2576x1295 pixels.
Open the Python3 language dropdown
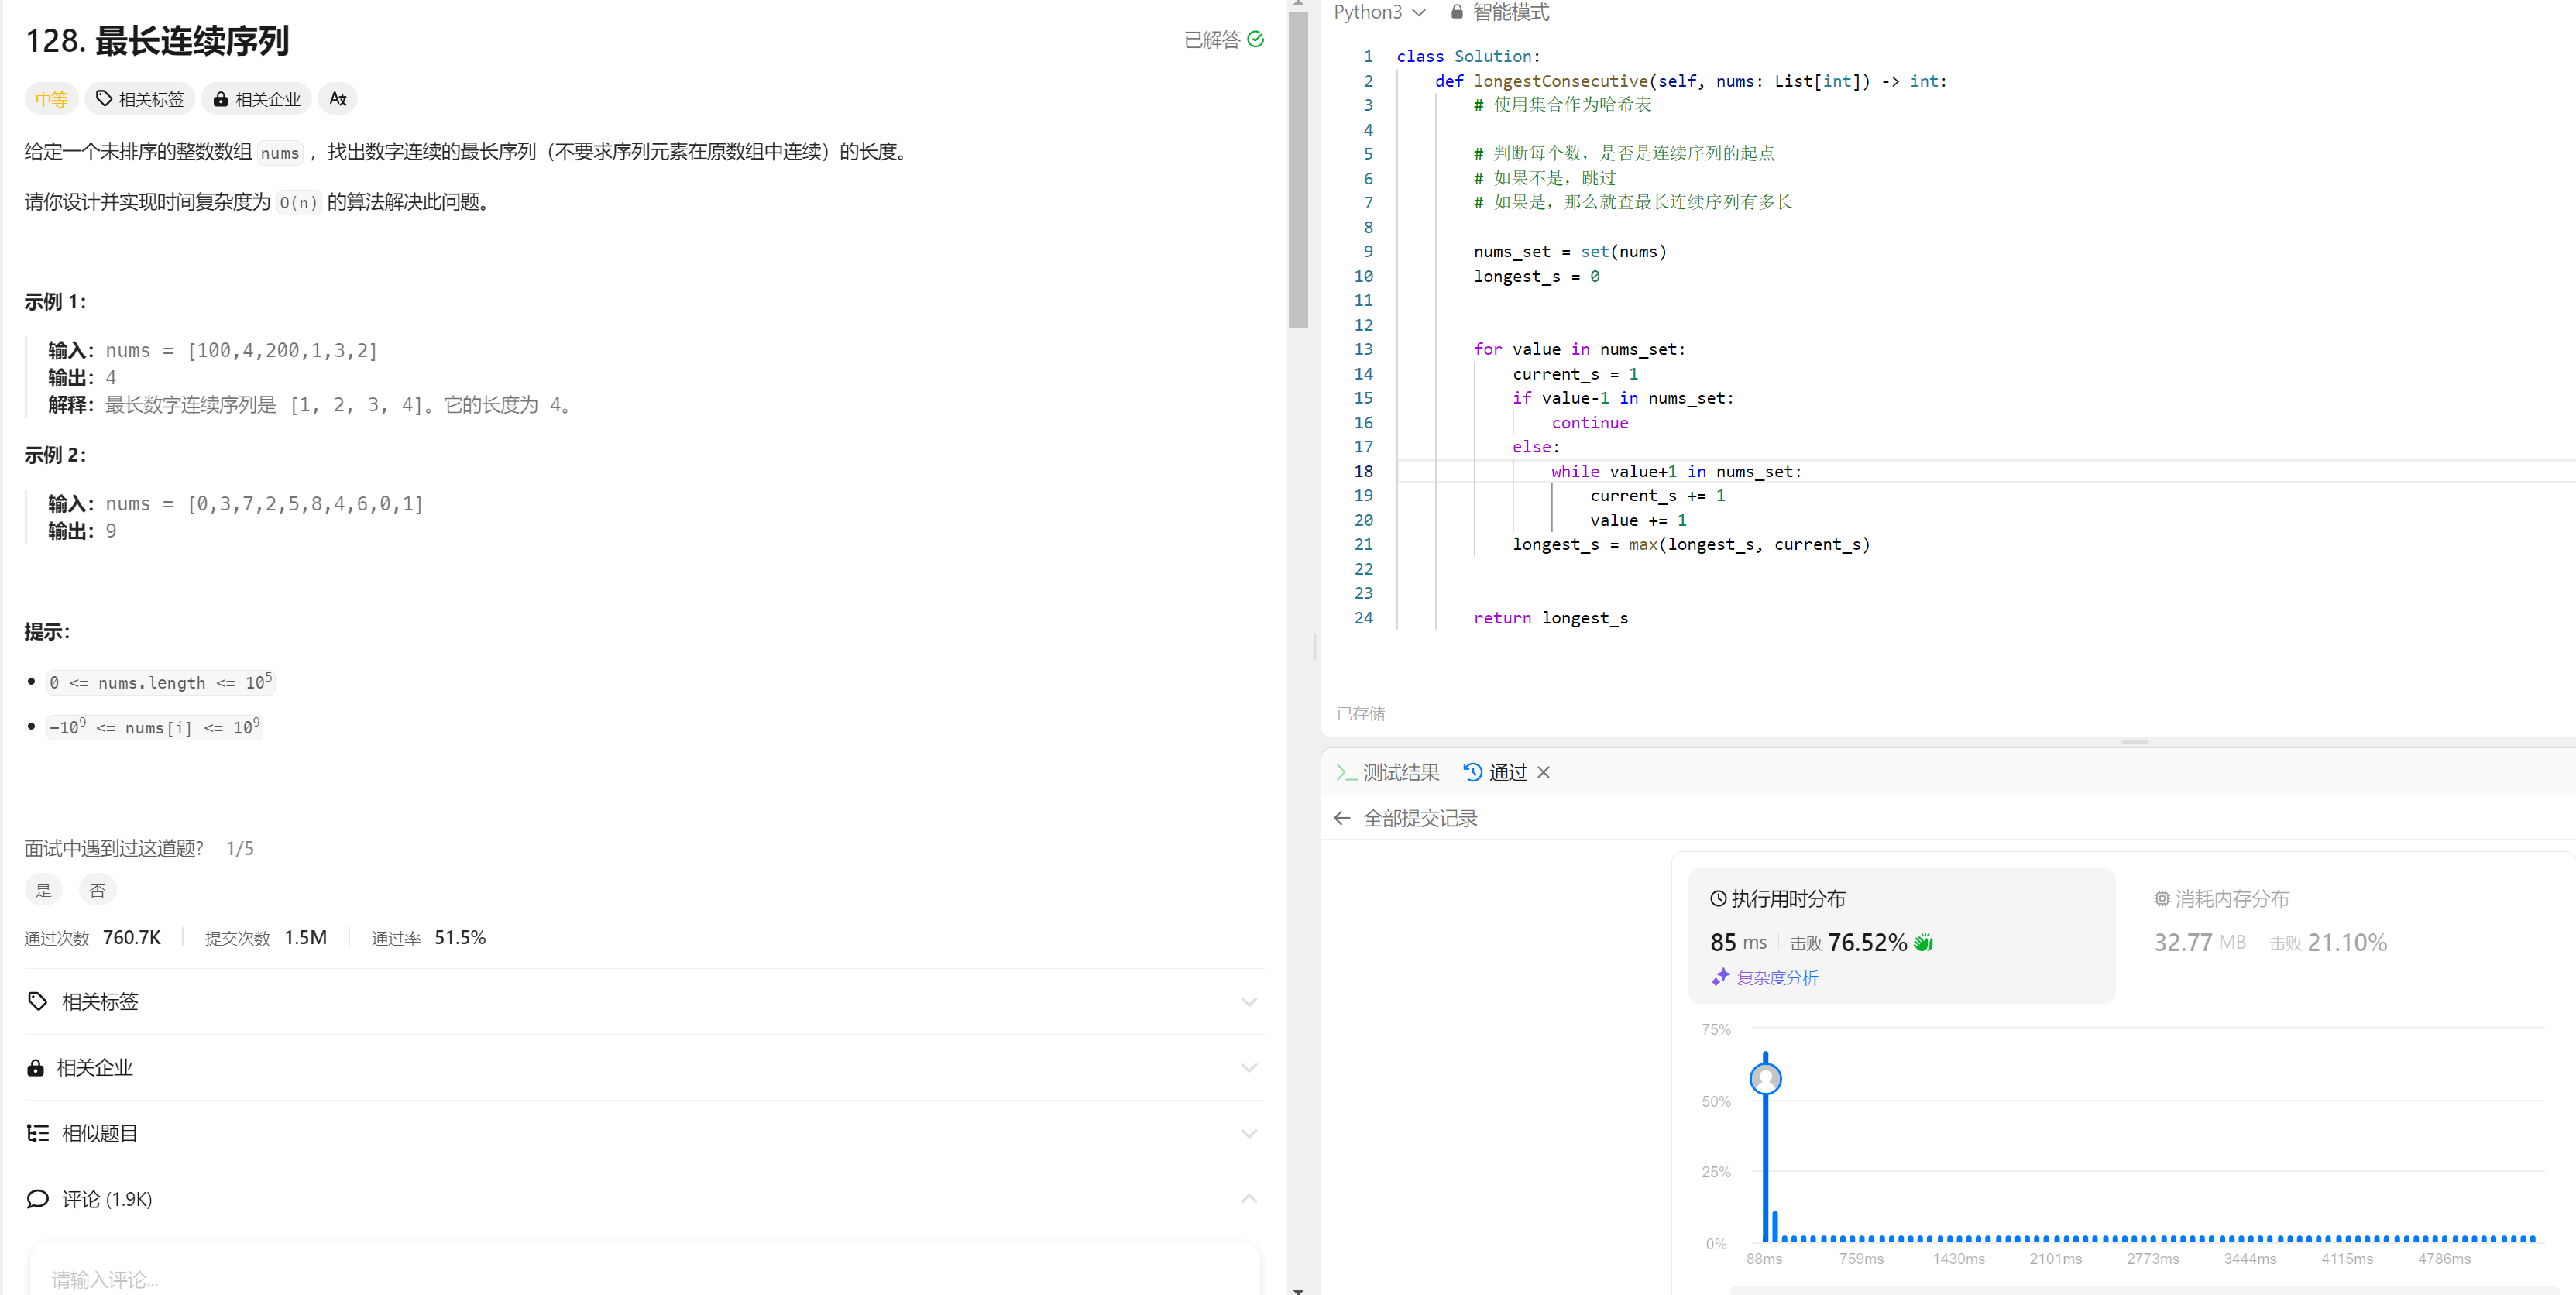1378,12
